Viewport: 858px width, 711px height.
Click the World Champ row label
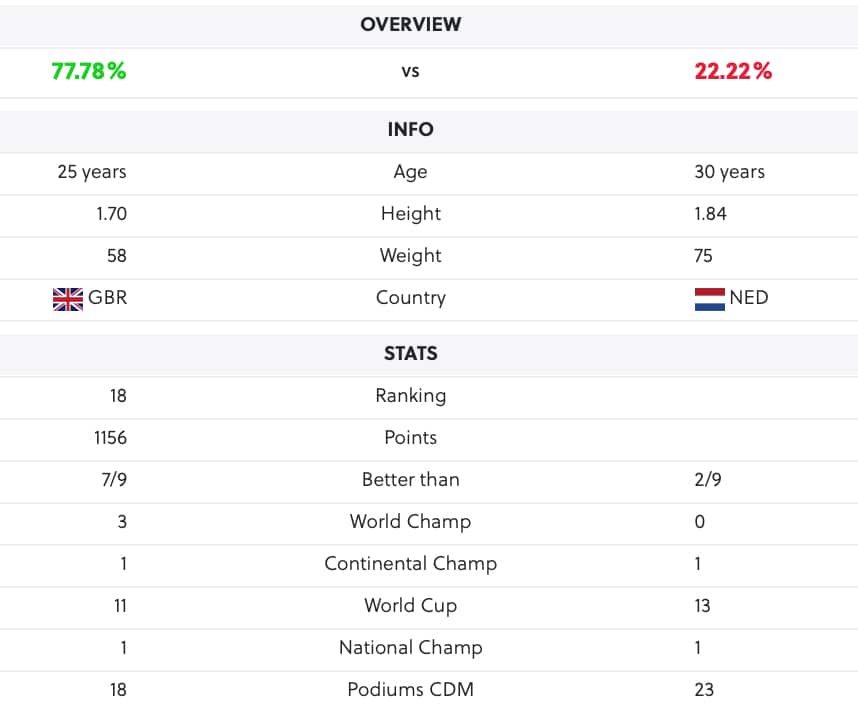tap(410, 522)
